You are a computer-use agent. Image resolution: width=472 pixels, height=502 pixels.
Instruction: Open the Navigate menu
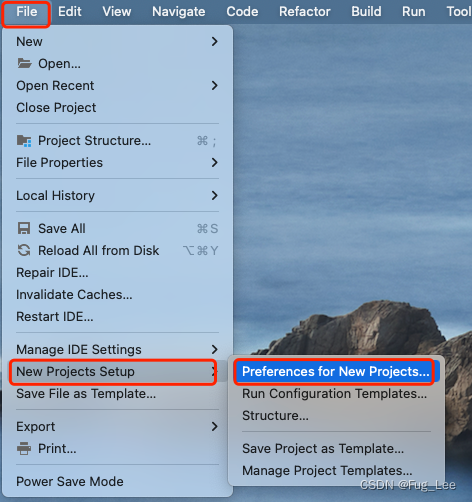point(179,12)
